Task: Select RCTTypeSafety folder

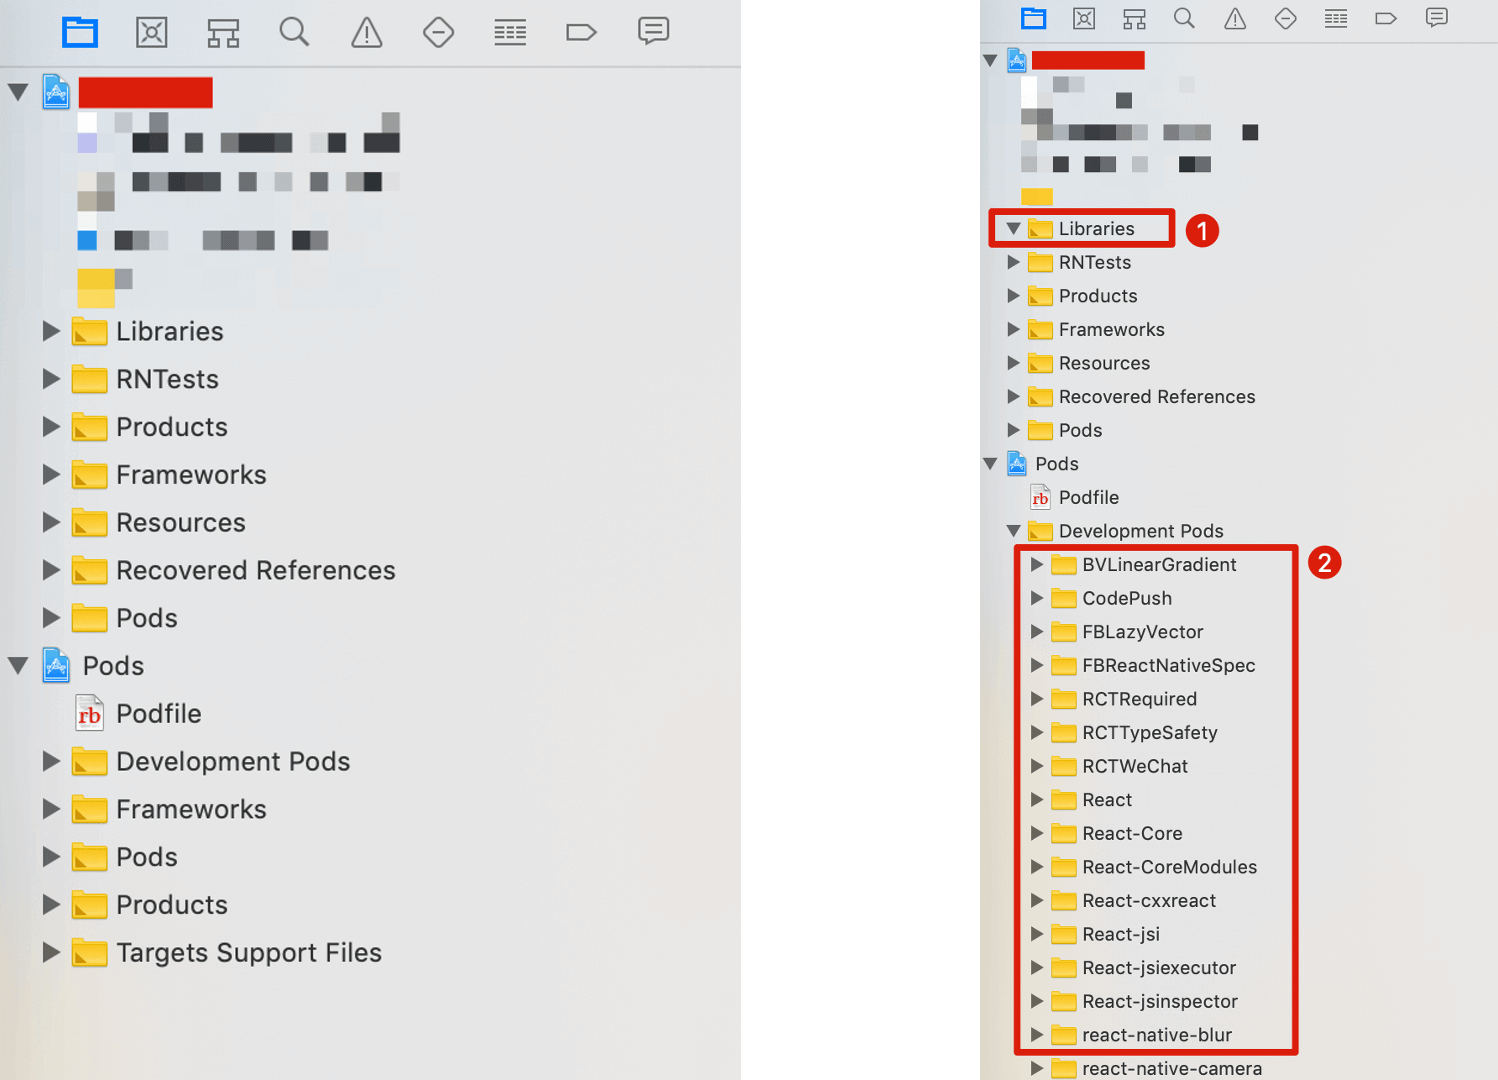Action: 1134,733
